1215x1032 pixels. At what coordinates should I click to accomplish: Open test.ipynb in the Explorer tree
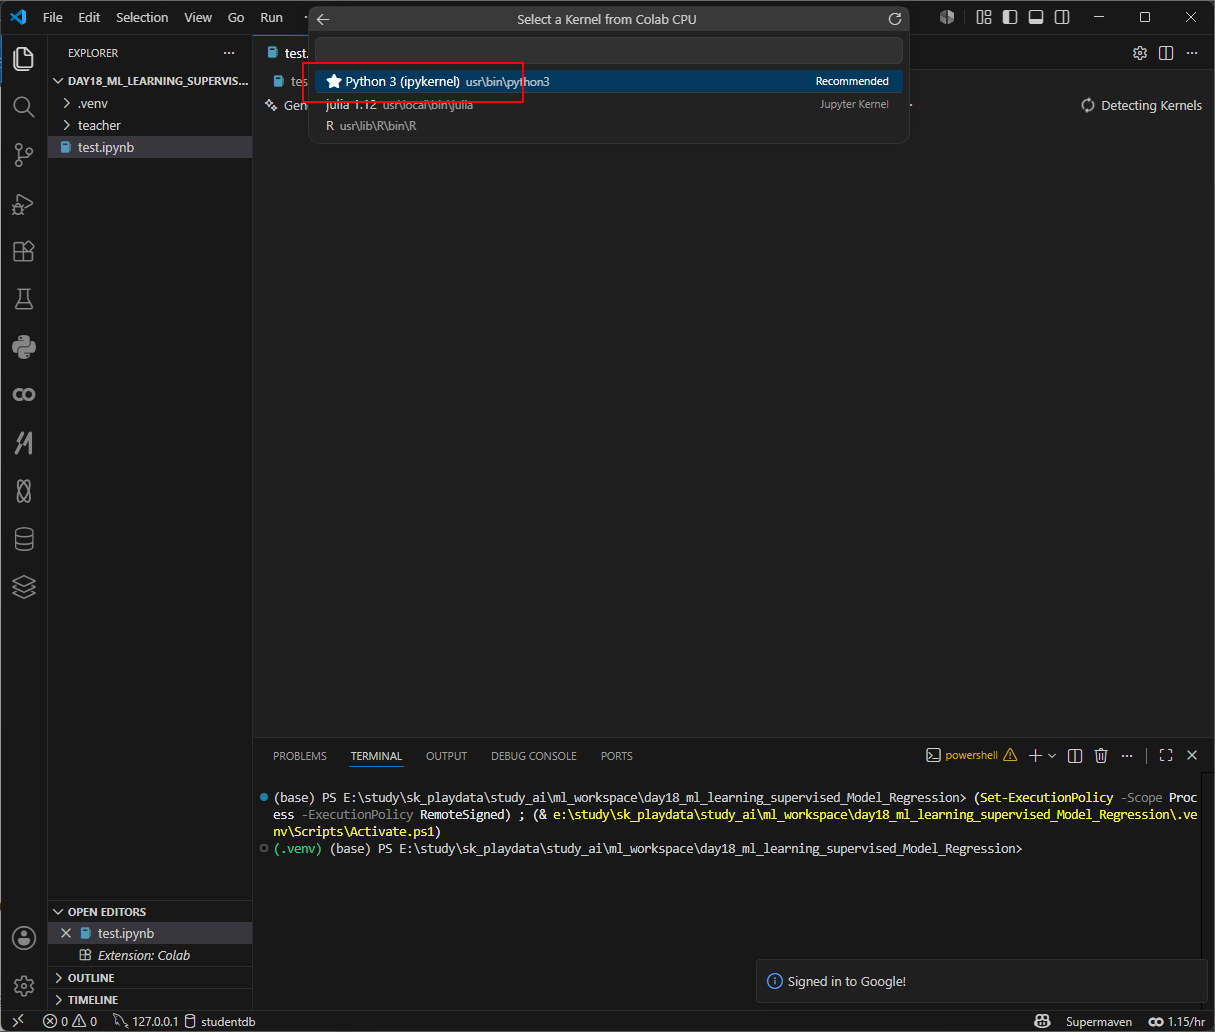coord(150,147)
